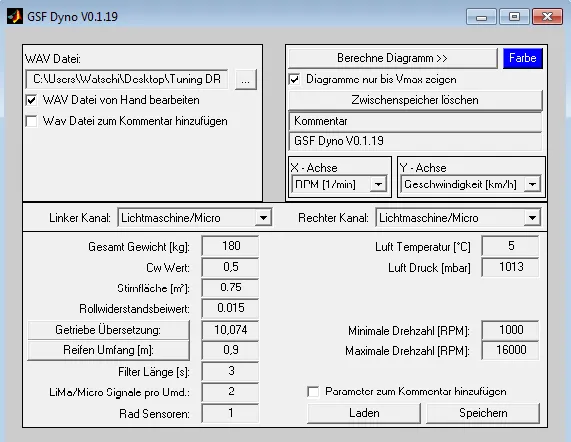This screenshot has height=442, width=571.
Task: Click the GSF Dyno app icon in the title bar
Action: [x=15, y=16]
